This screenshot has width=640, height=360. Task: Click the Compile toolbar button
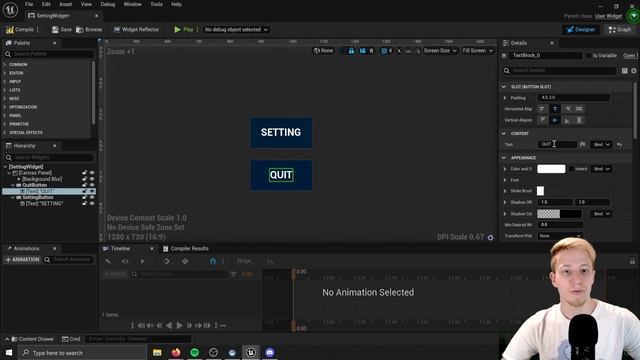[x=20, y=29]
